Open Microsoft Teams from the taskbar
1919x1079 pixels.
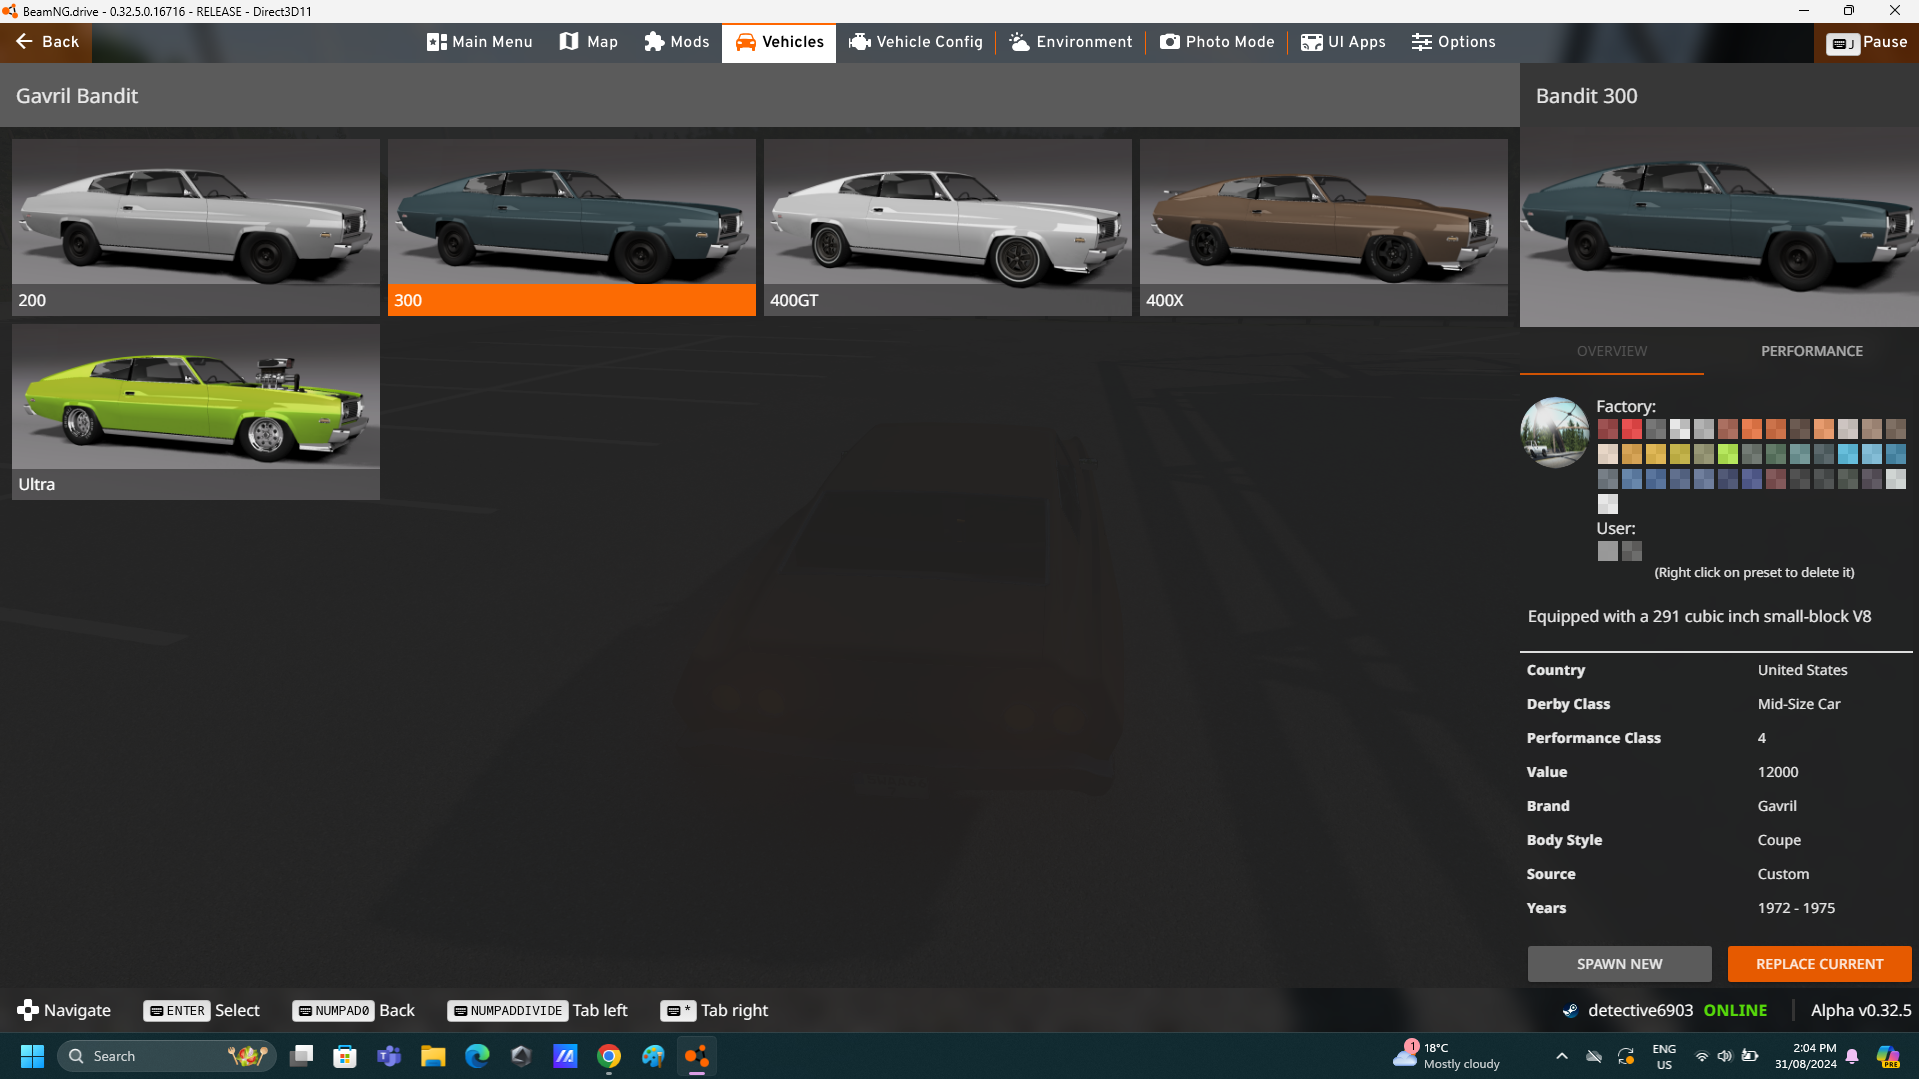pyautogui.click(x=389, y=1056)
